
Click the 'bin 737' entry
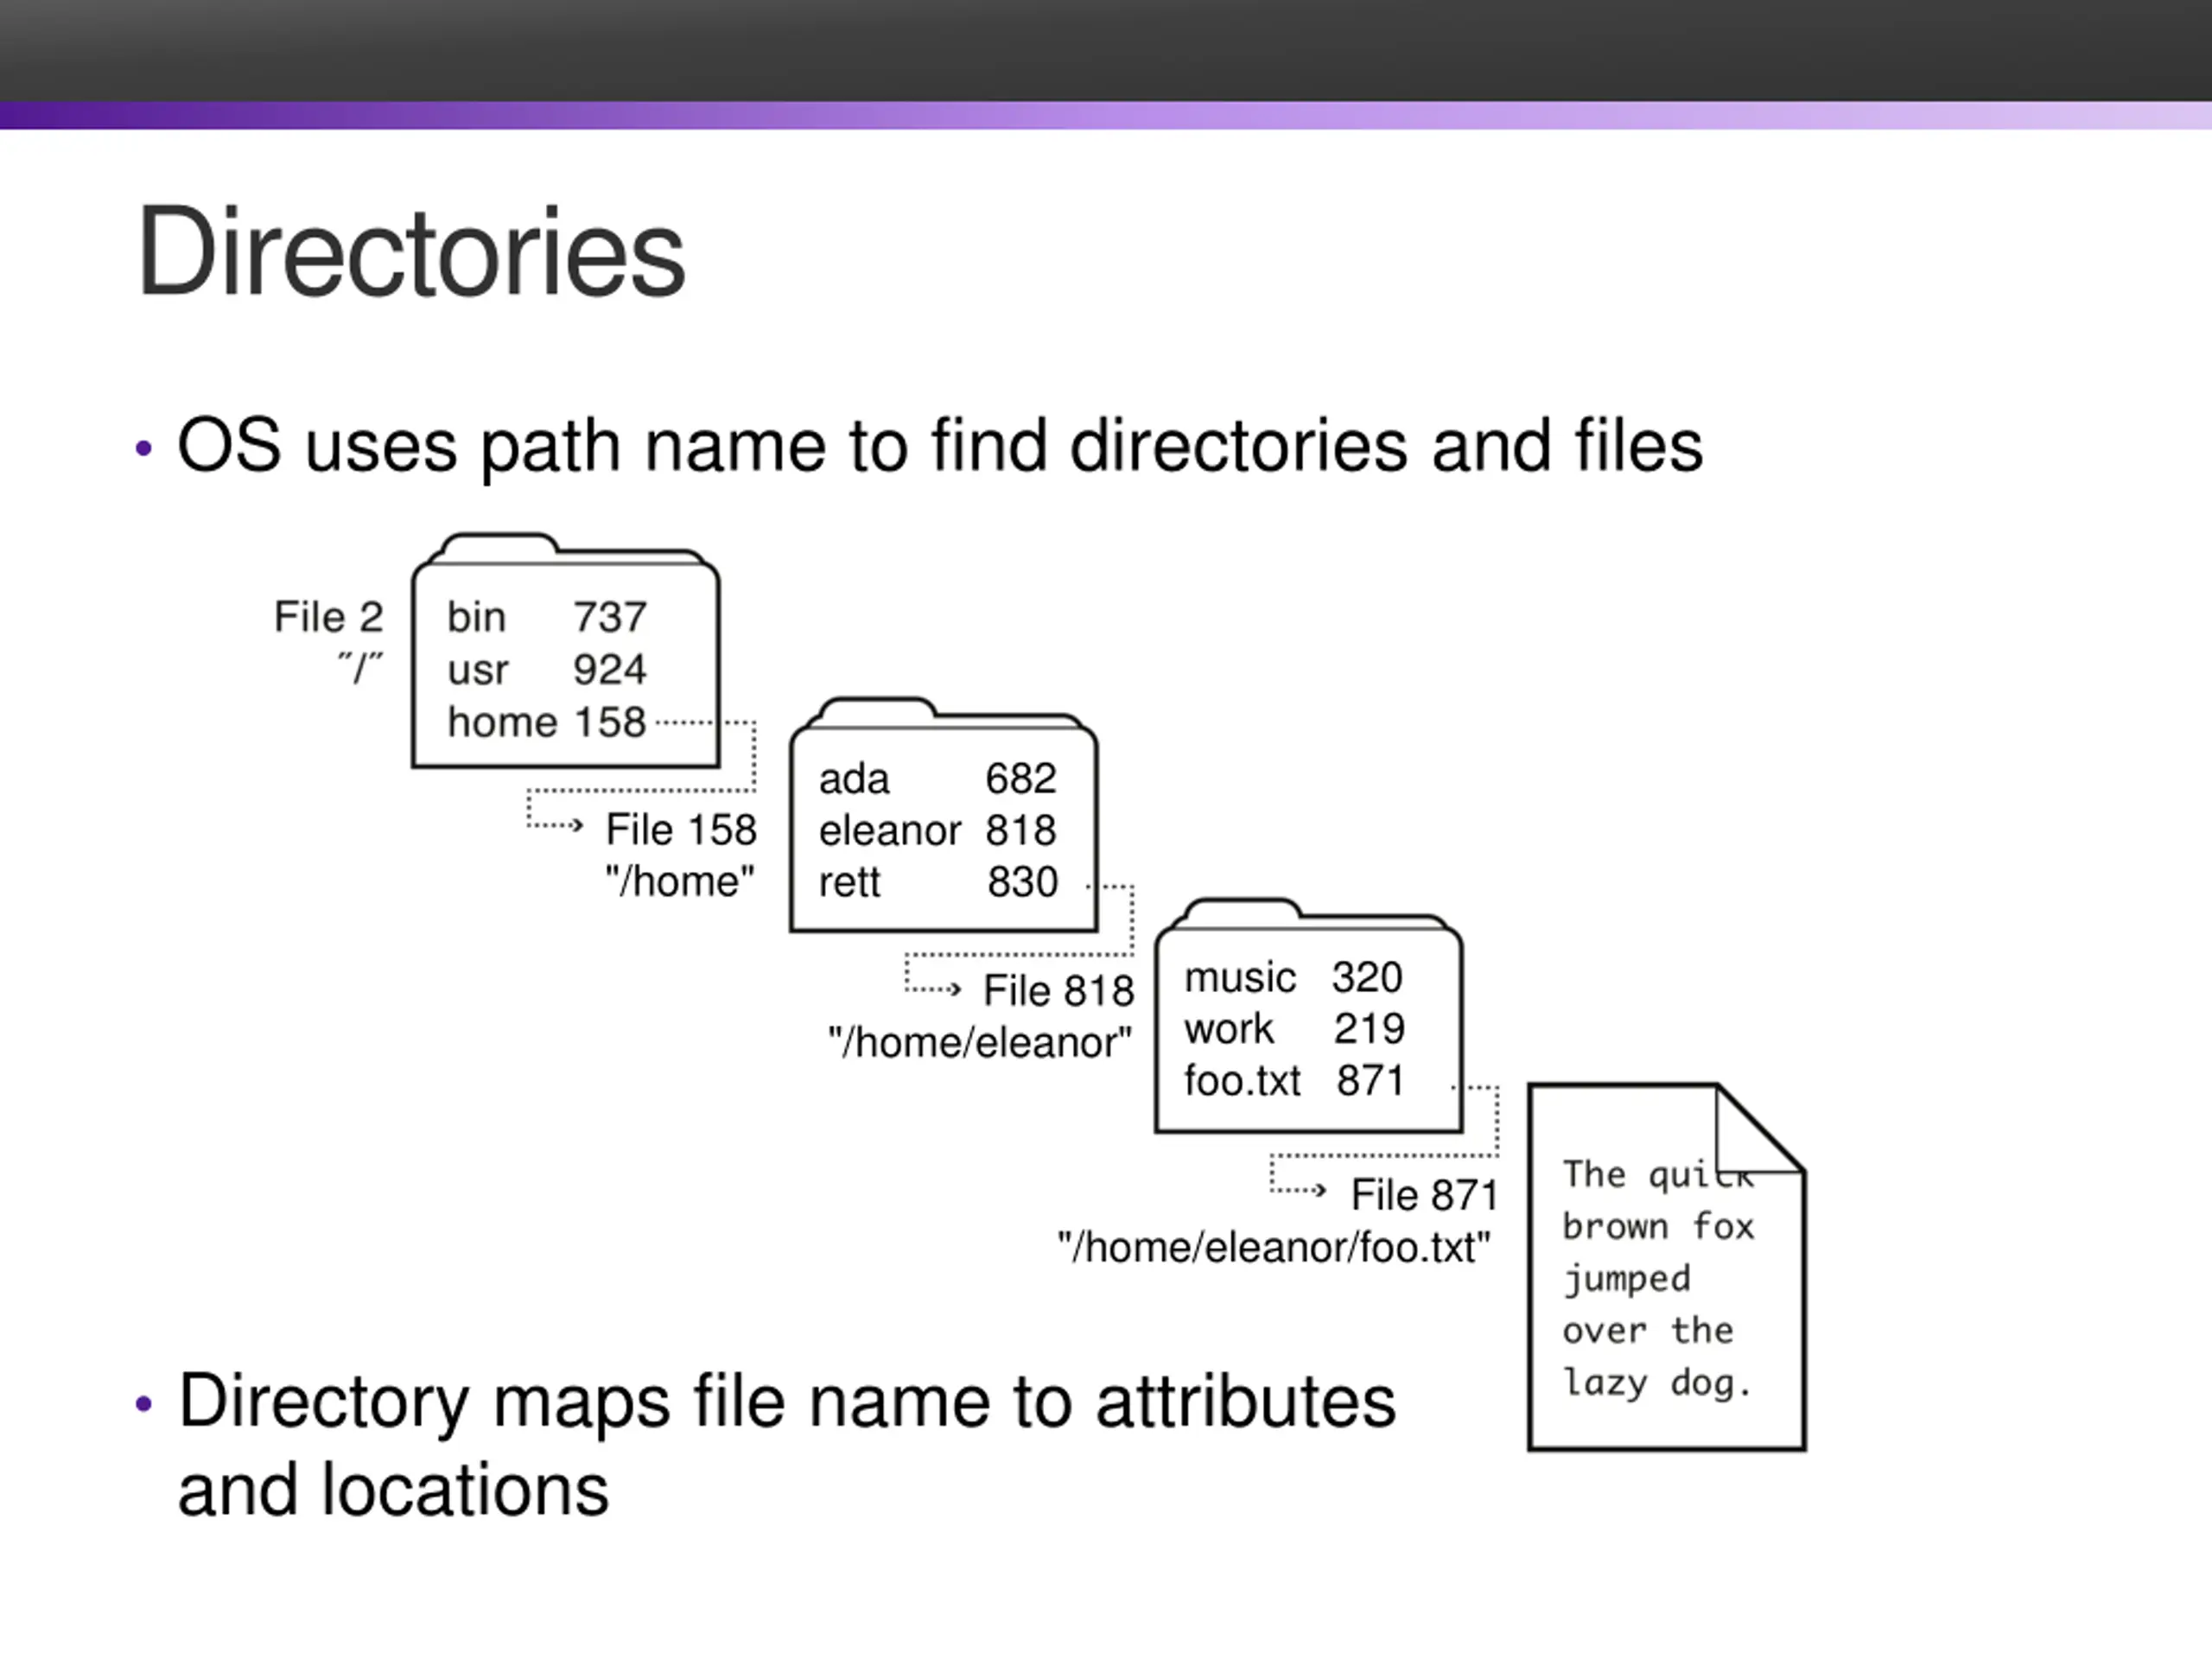point(546,617)
